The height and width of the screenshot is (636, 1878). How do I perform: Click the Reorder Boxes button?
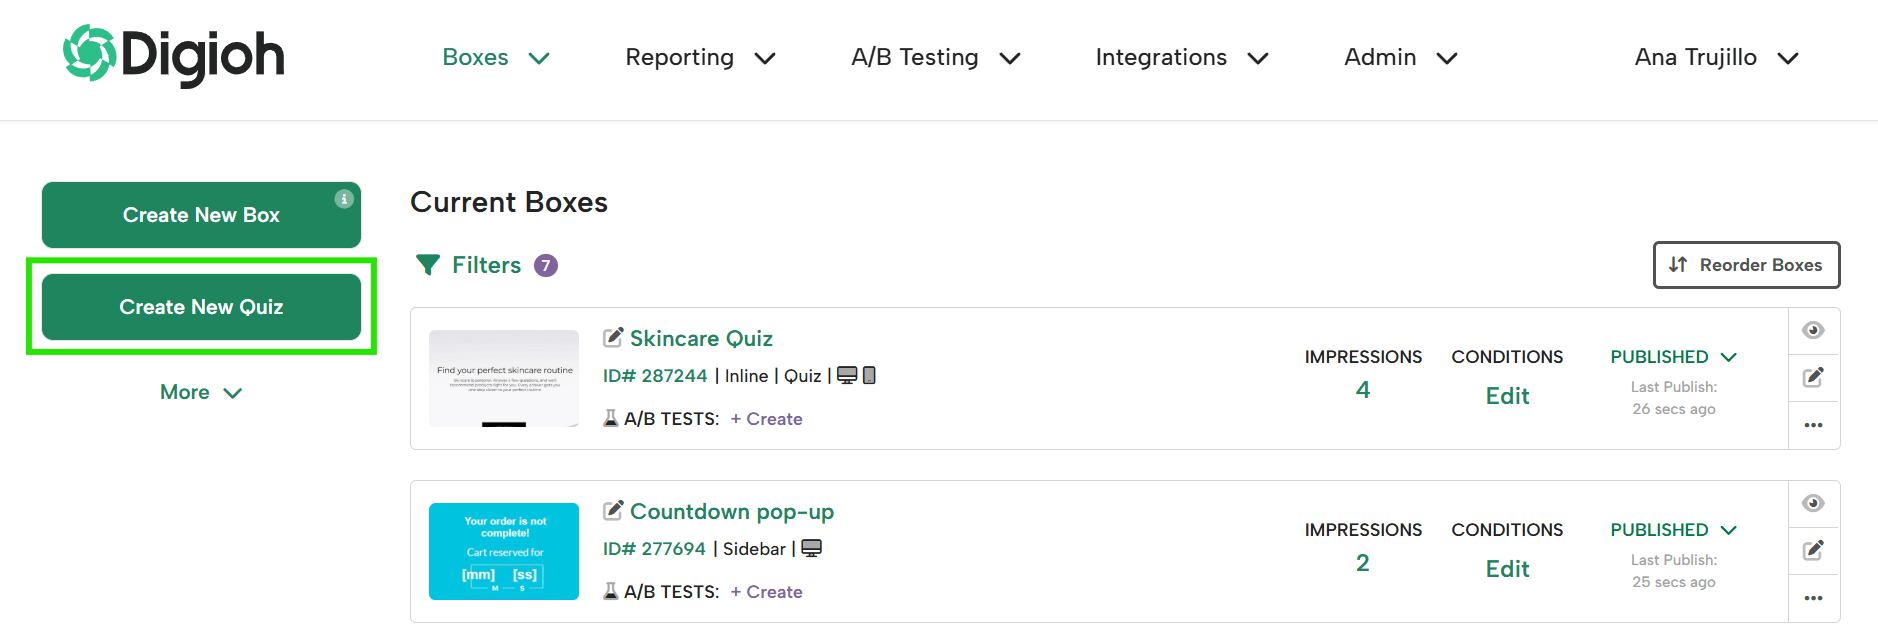point(1746,265)
